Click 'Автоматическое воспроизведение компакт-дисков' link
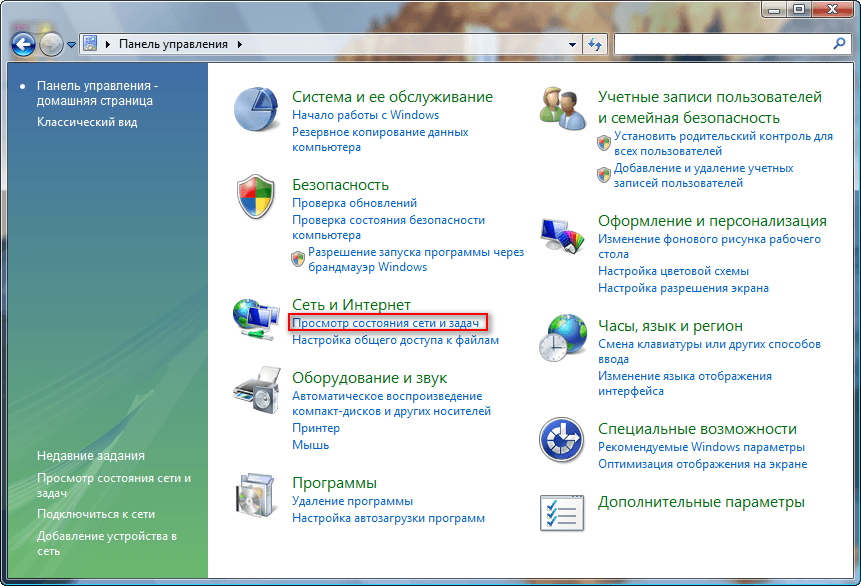The height and width of the screenshot is (586, 861). point(391,403)
